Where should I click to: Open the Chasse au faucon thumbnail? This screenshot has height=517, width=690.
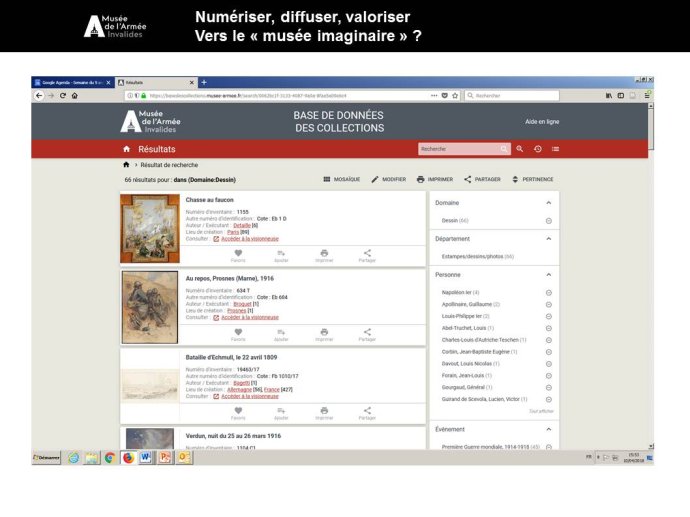[150, 229]
